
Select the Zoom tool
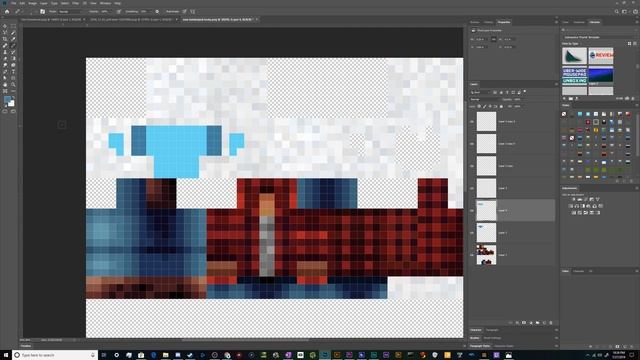coord(13,84)
